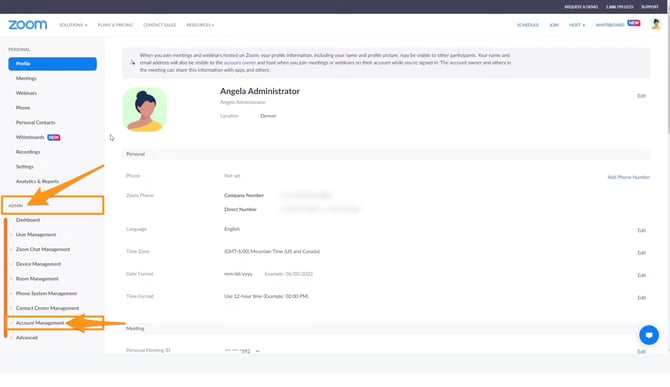This screenshot has width=670, height=387.
Task: Open Phone in the sidebar
Action: [23, 108]
